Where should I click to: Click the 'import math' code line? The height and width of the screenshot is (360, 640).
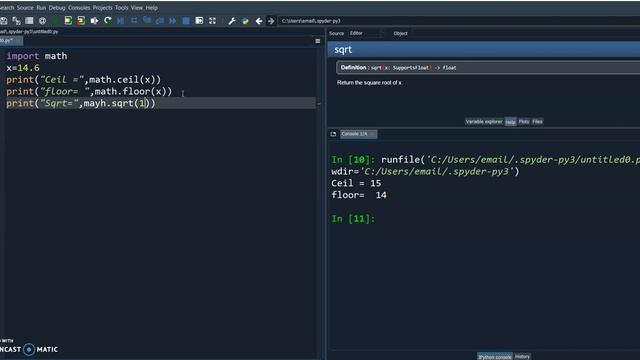click(x=37, y=56)
